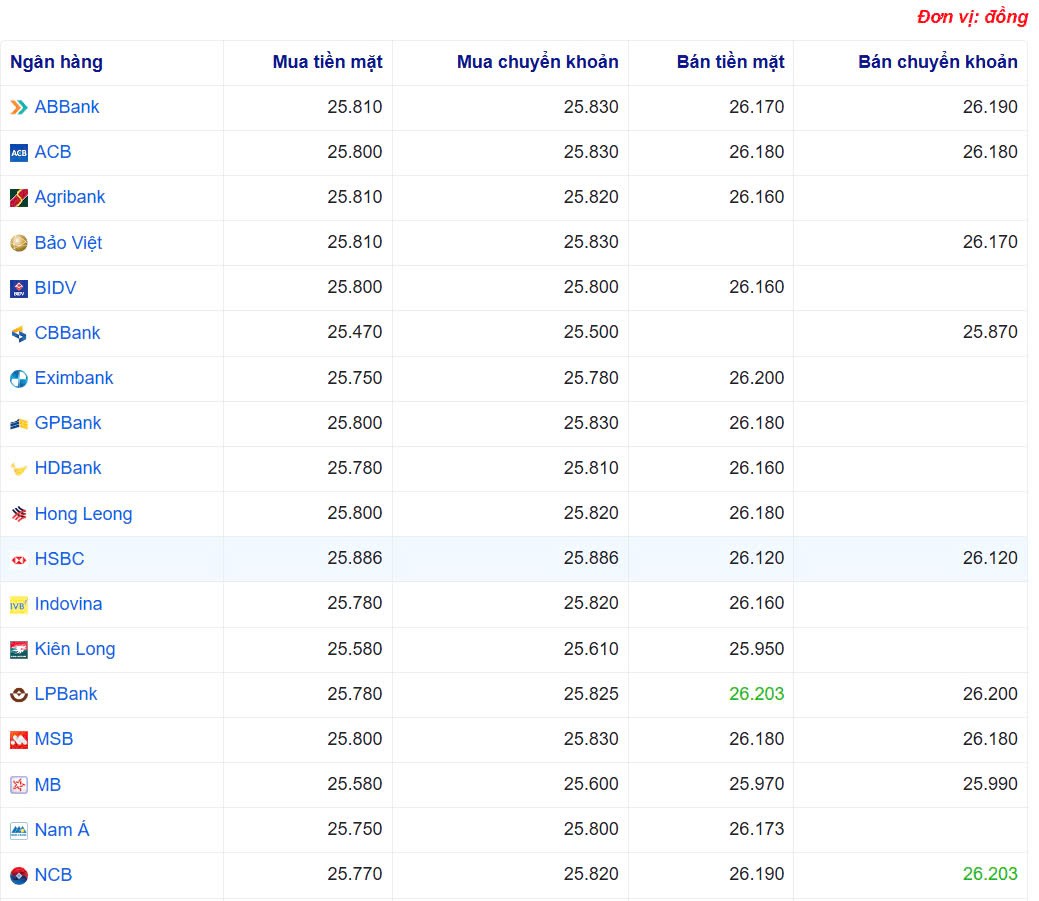This screenshot has height=901, width=1039.
Task: Go to the Hong Leong bank page
Action: click(x=83, y=514)
